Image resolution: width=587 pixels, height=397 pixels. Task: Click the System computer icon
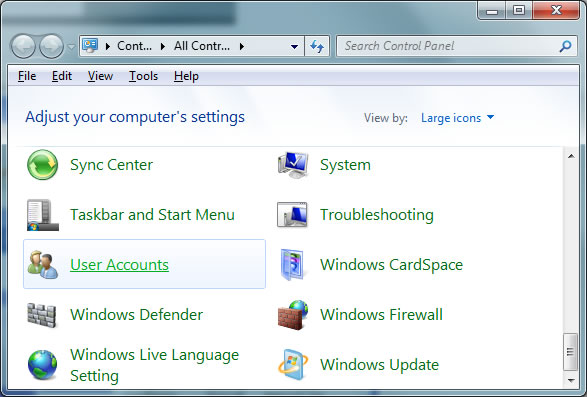pos(293,165)
